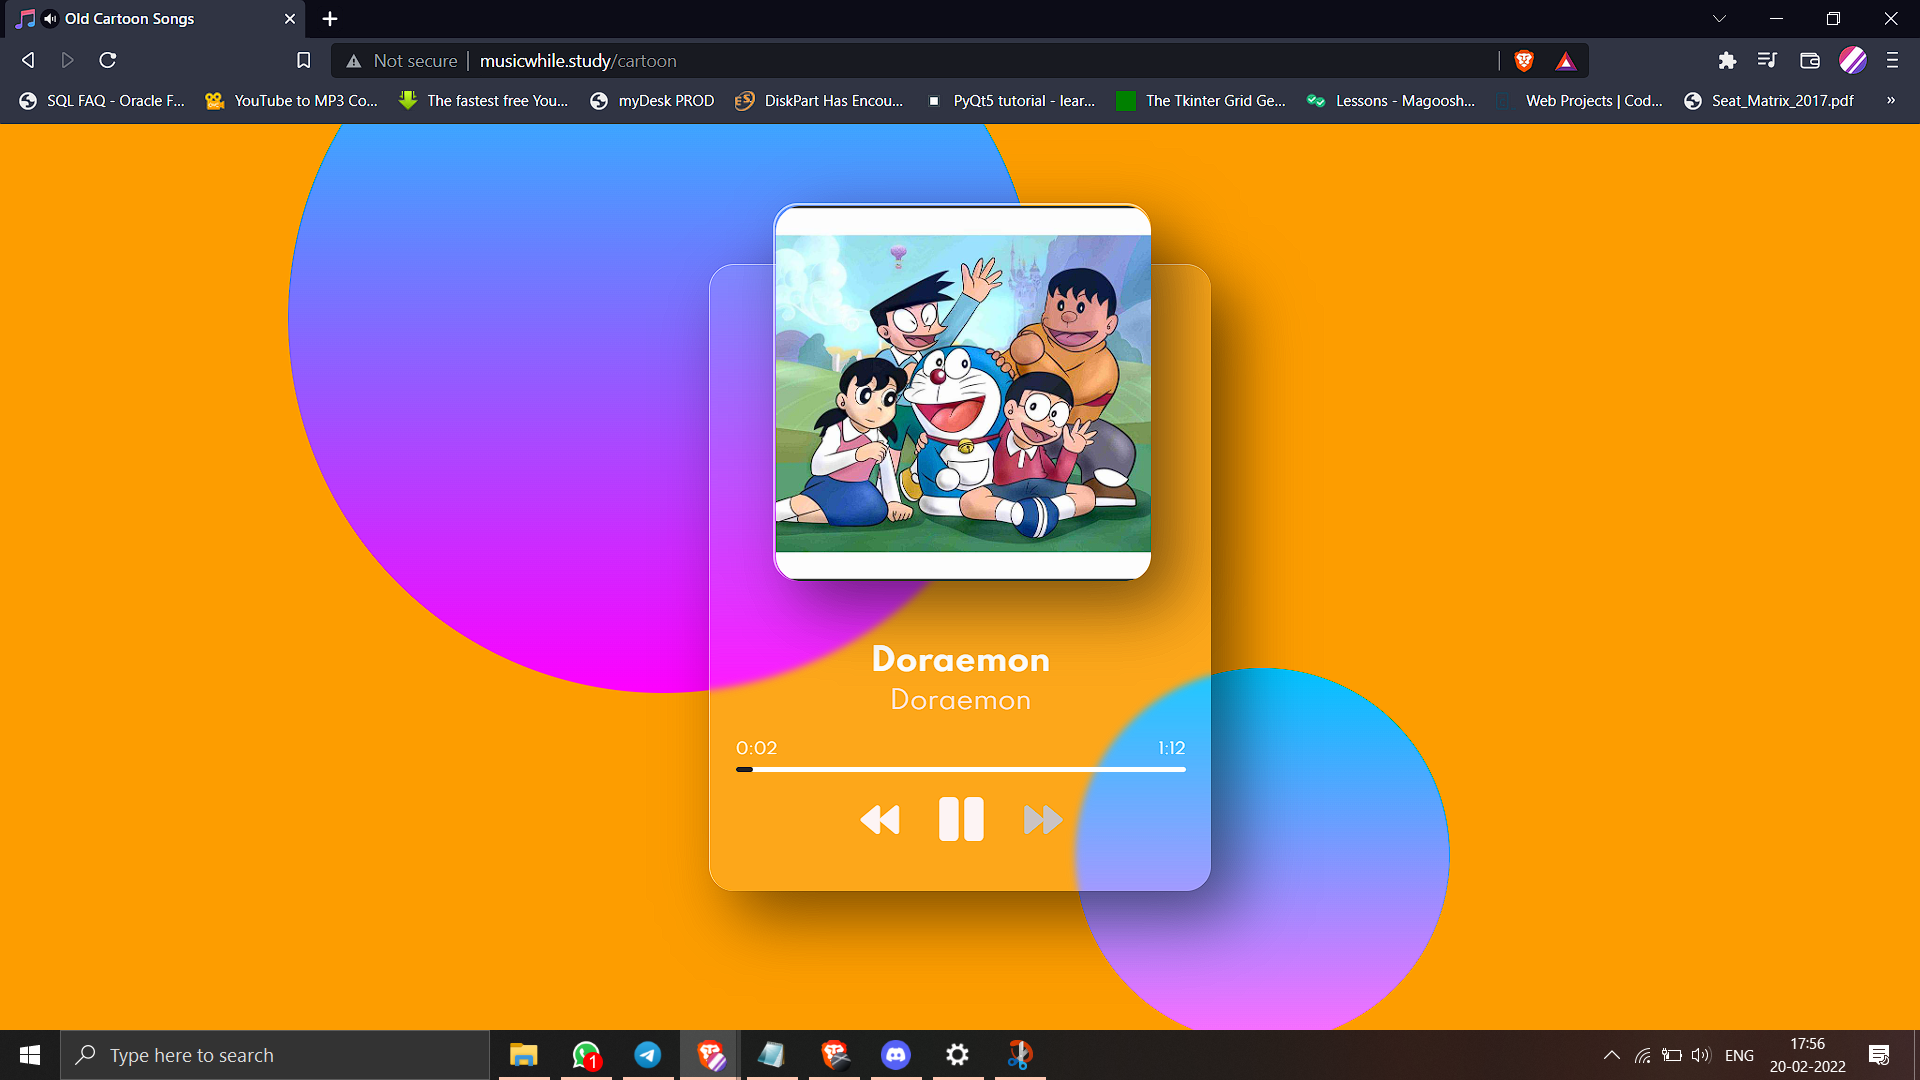The image size is (1920, 1080).
Task: Skip to the next song
Action: (x=1042, y=820)
